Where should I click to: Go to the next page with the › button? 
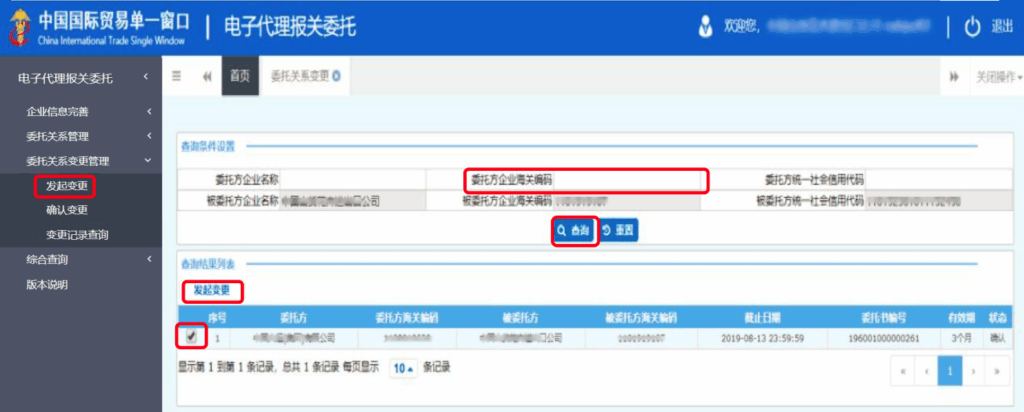pyautogui.click(x=973, y=371)
